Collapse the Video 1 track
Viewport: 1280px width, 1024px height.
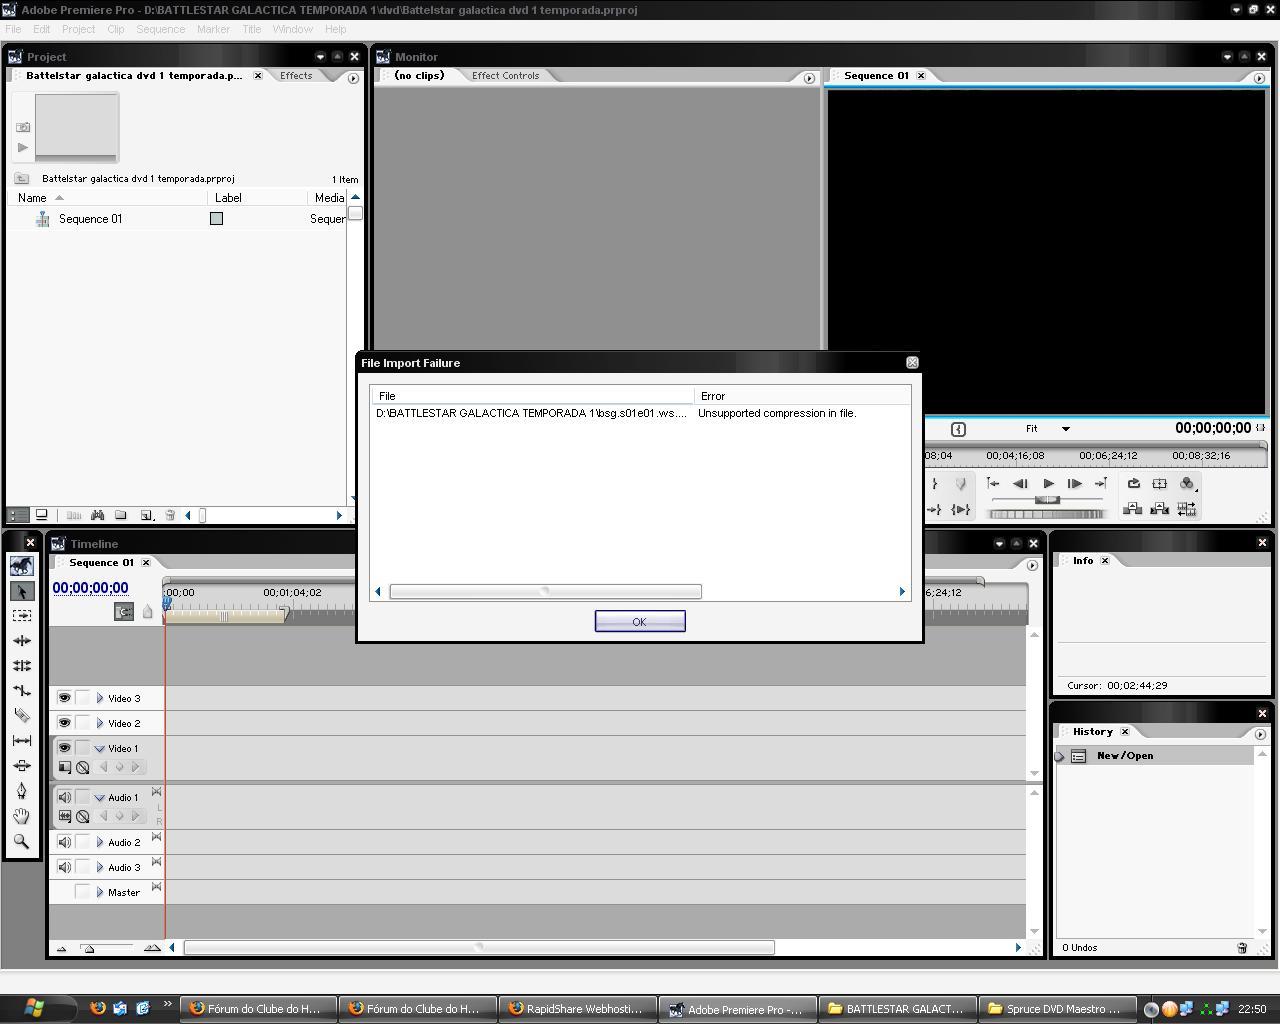click(x=100, y=748)
